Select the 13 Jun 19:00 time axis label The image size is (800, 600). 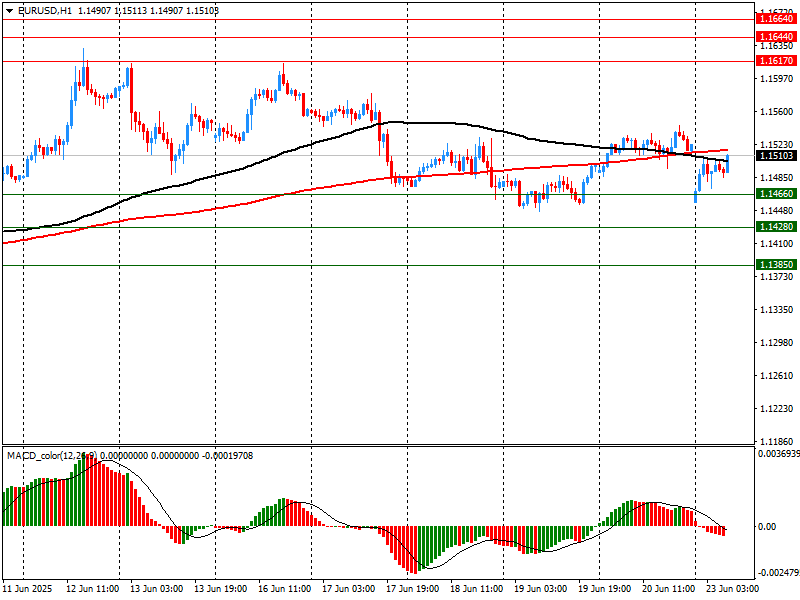point(221,589)
